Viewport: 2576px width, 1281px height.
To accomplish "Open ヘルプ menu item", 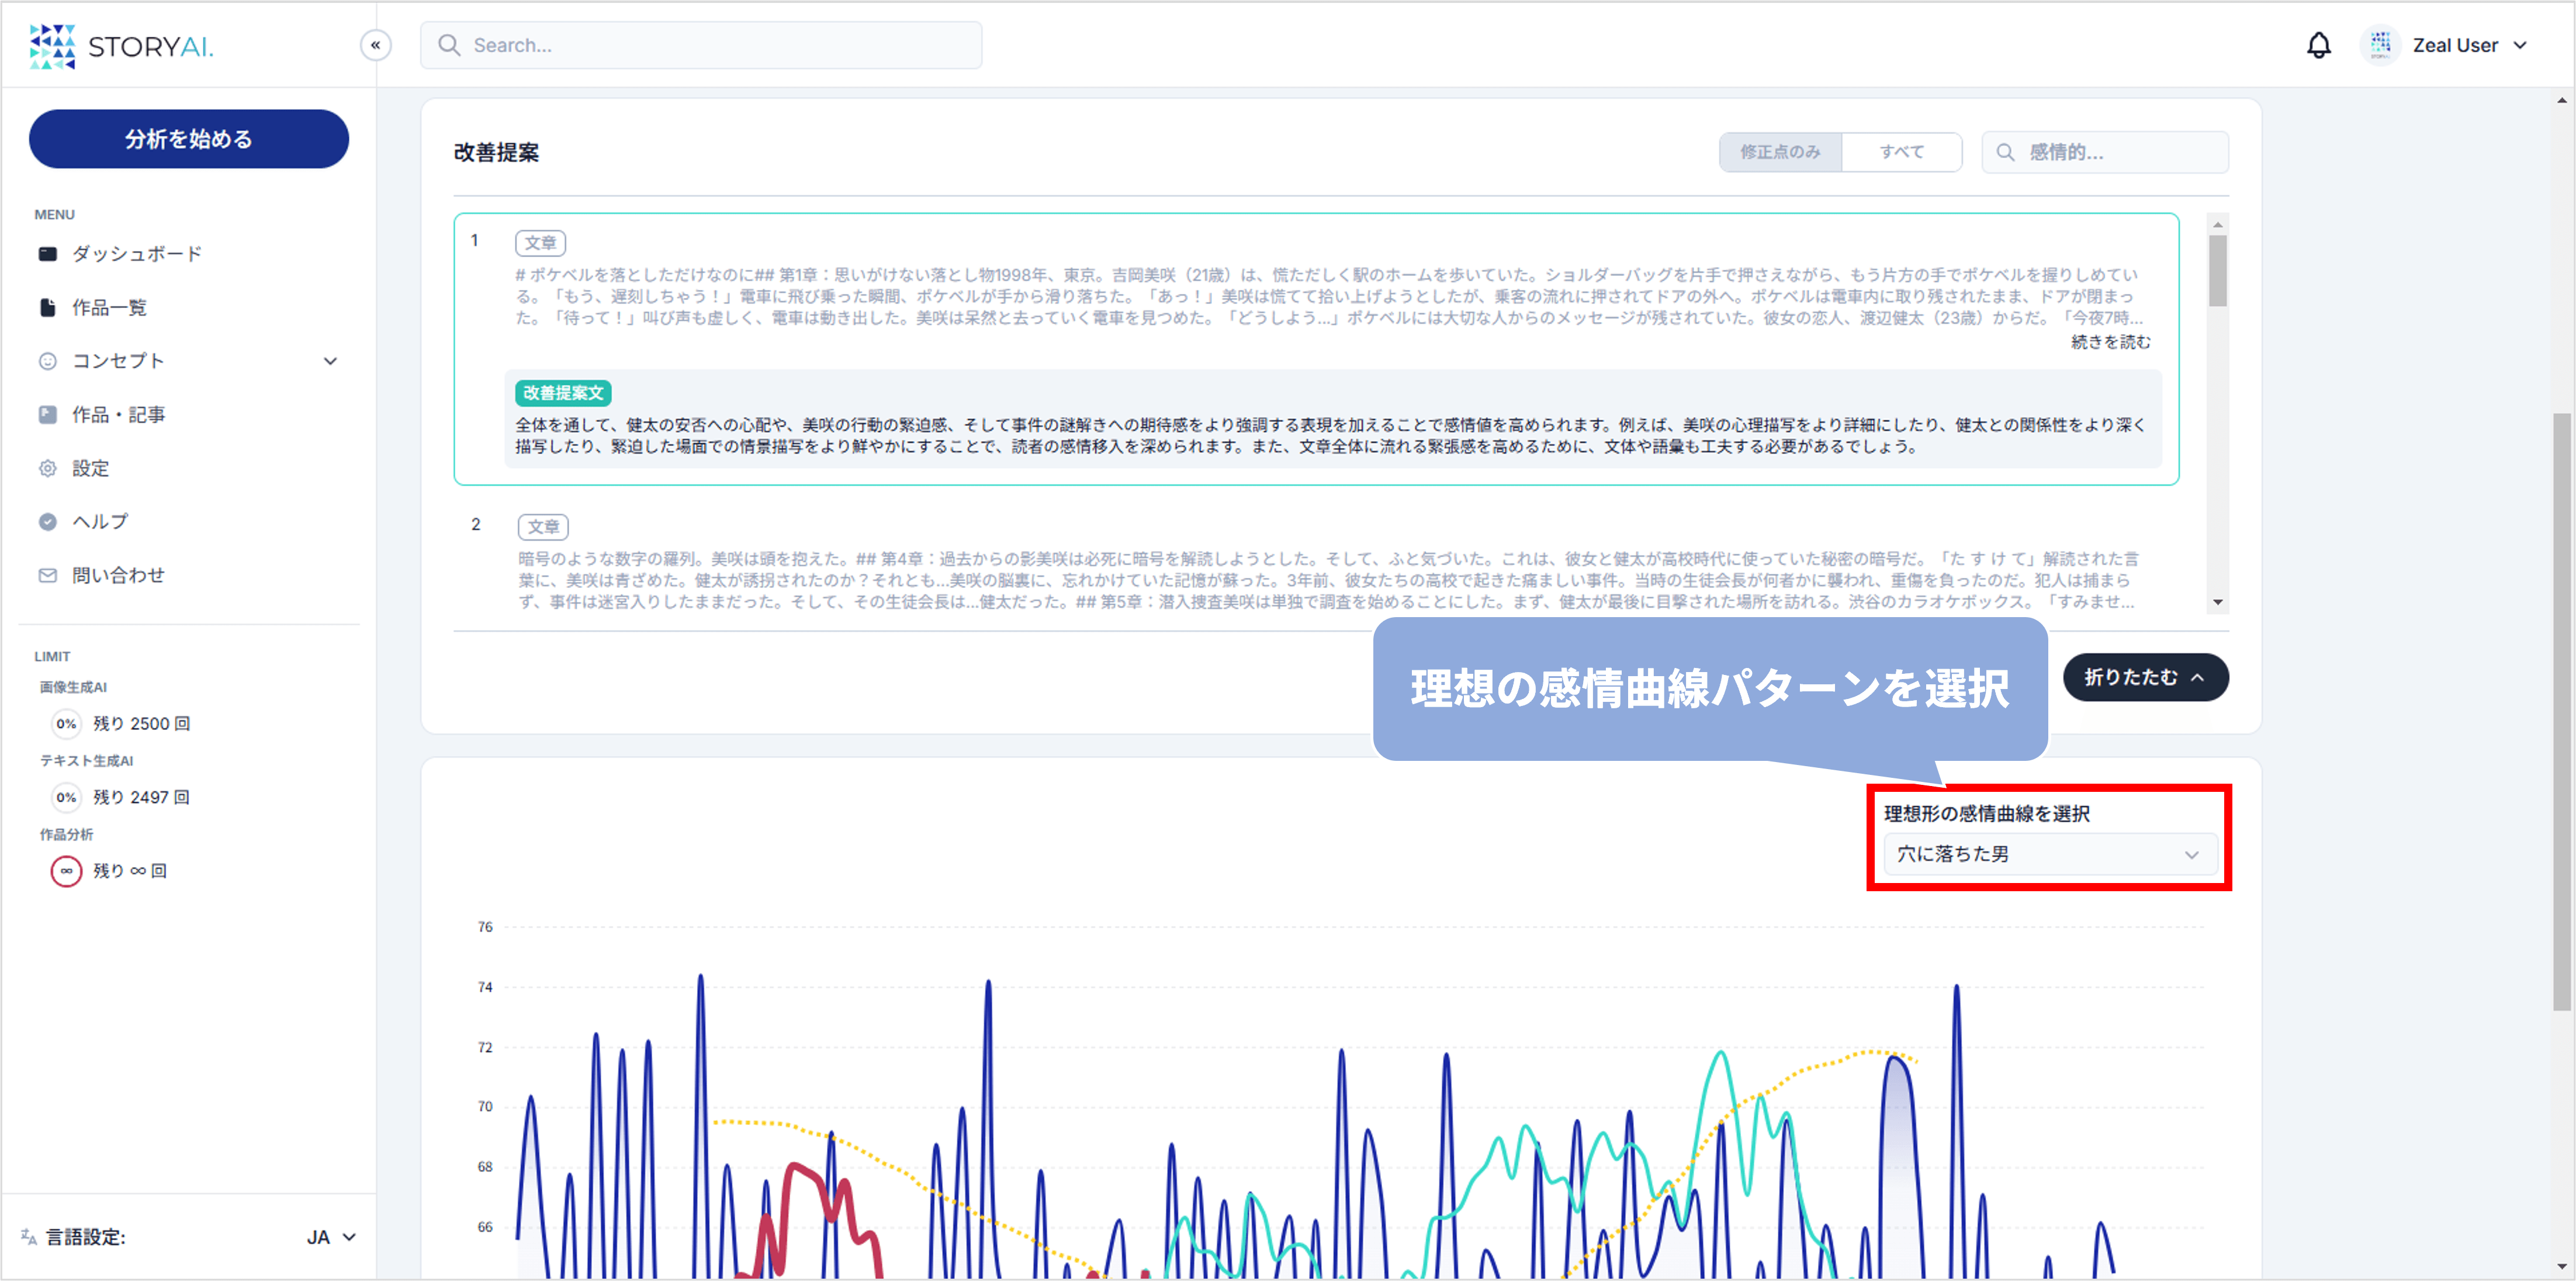I will coord(100,521).
